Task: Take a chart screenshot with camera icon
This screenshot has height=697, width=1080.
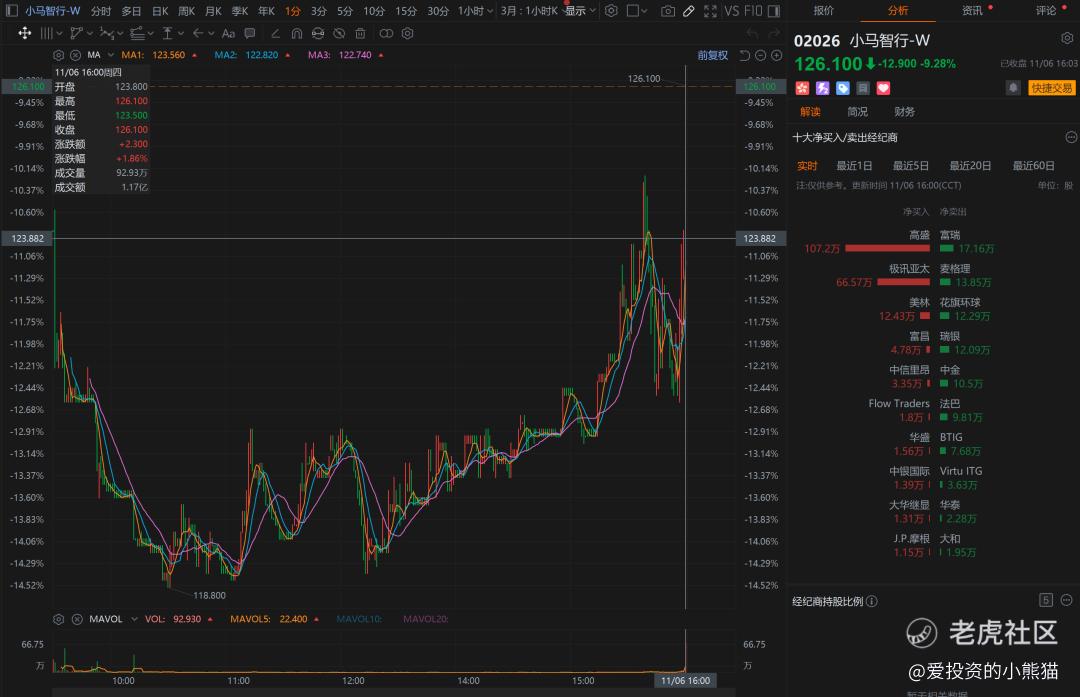Action: tap(667, 11)
